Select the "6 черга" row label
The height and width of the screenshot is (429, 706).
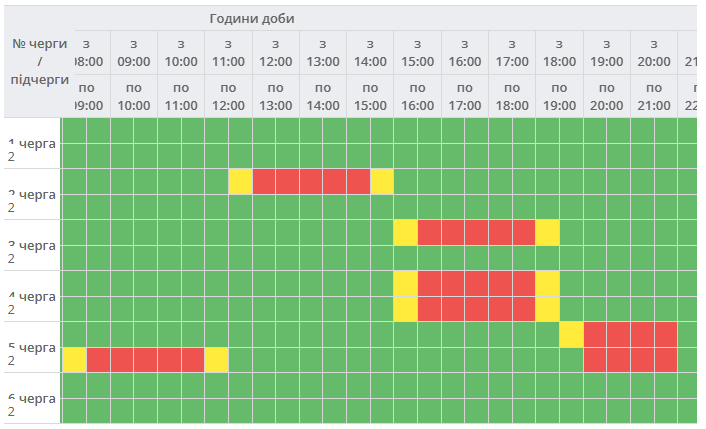pos(31,398)
